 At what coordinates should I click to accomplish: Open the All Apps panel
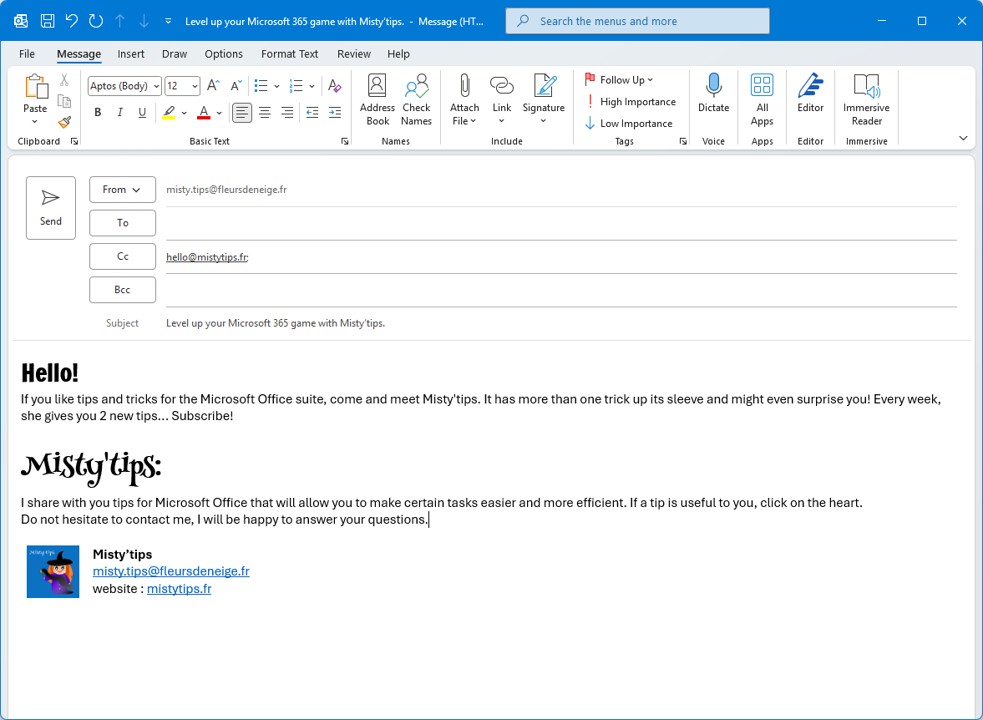click(x=762, y=100)
